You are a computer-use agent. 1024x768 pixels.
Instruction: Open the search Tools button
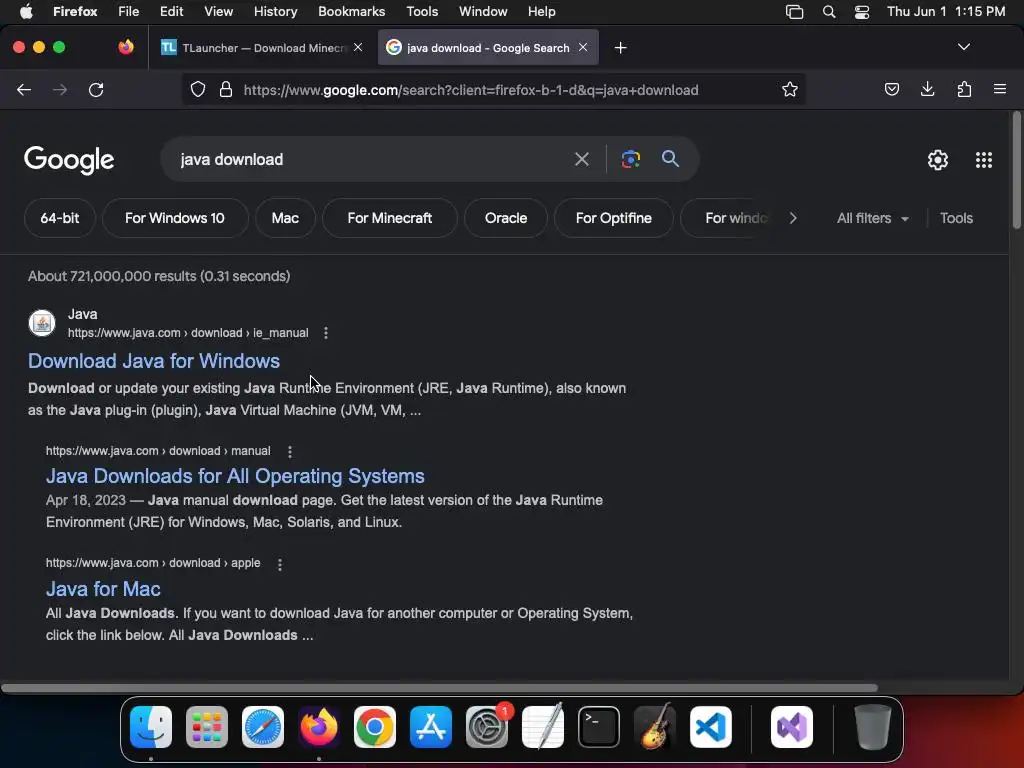coord(956,218)
